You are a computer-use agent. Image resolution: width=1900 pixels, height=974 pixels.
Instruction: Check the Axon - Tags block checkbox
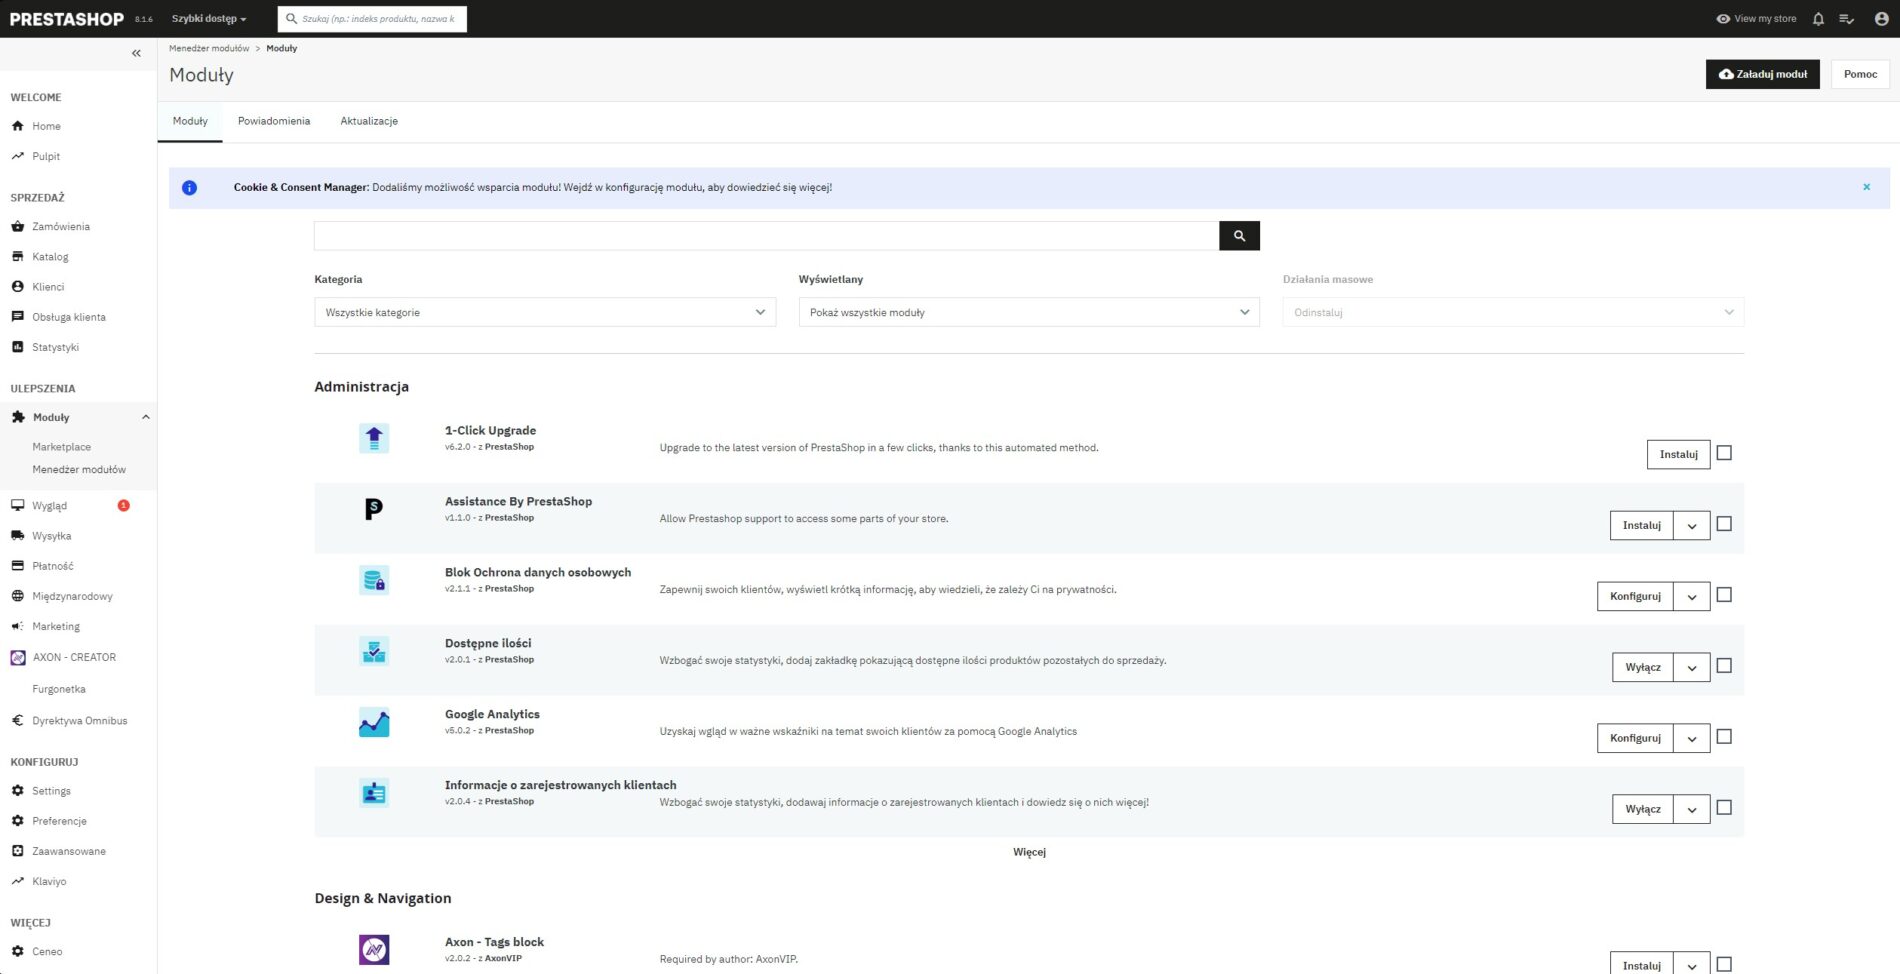coord(1724,965)
